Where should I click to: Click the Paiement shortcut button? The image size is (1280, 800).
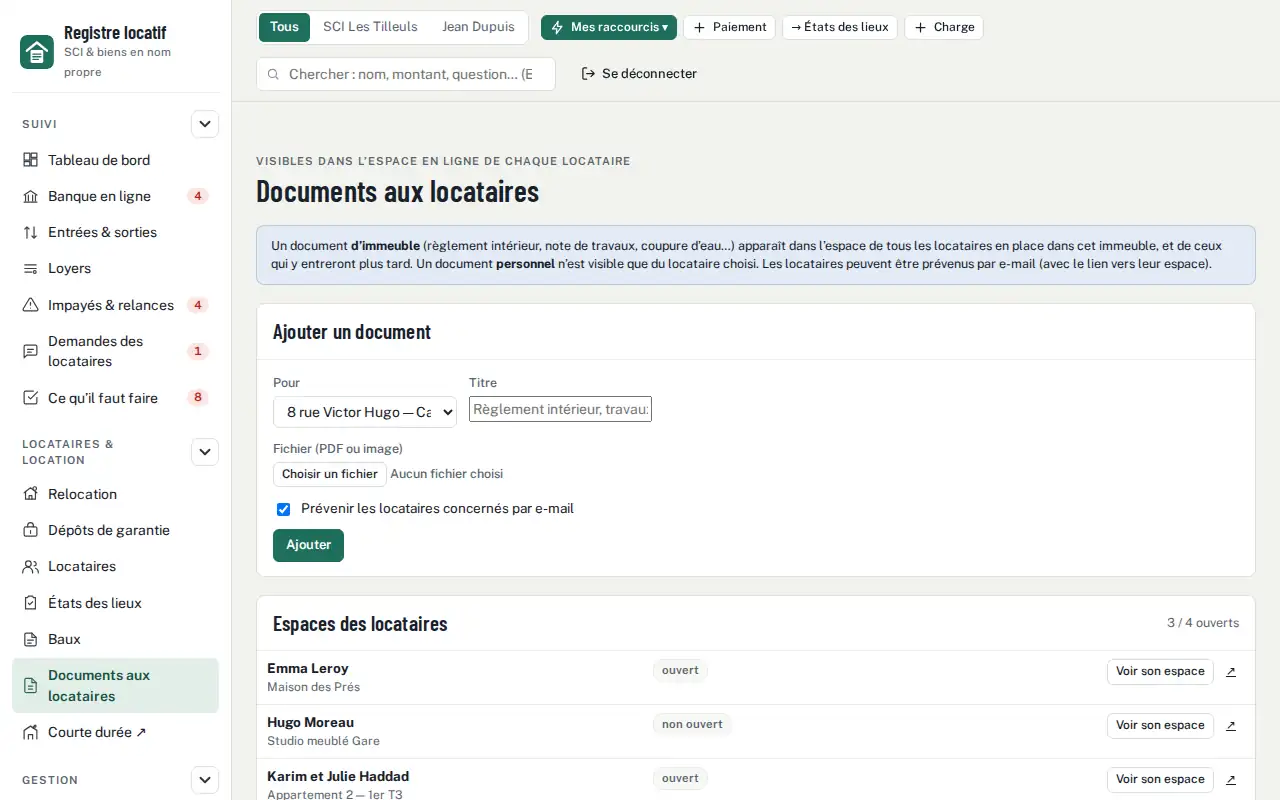pos(729,27)
